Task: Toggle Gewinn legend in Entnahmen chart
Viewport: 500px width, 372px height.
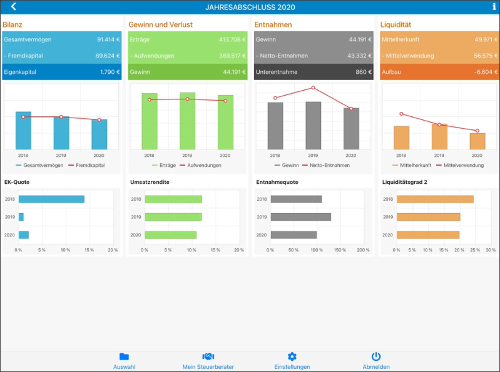Action: (287, 165)
